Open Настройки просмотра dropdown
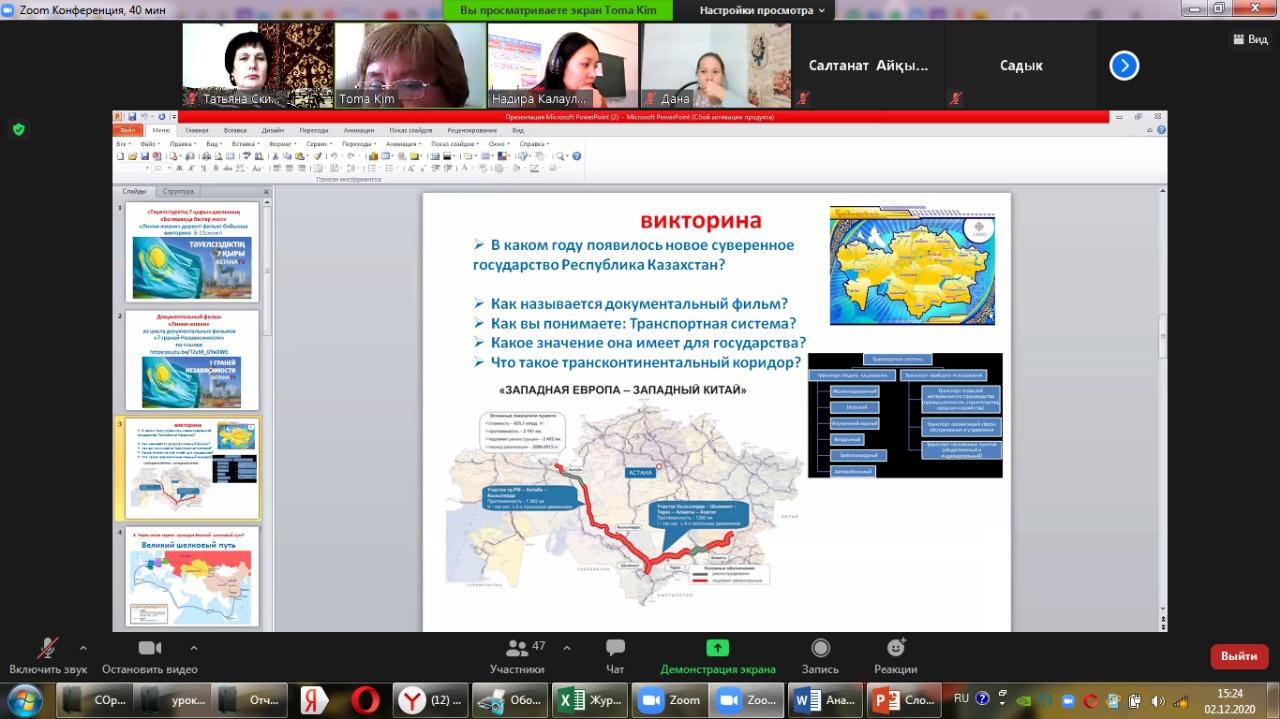1280x719 pixels. [763, 10]
